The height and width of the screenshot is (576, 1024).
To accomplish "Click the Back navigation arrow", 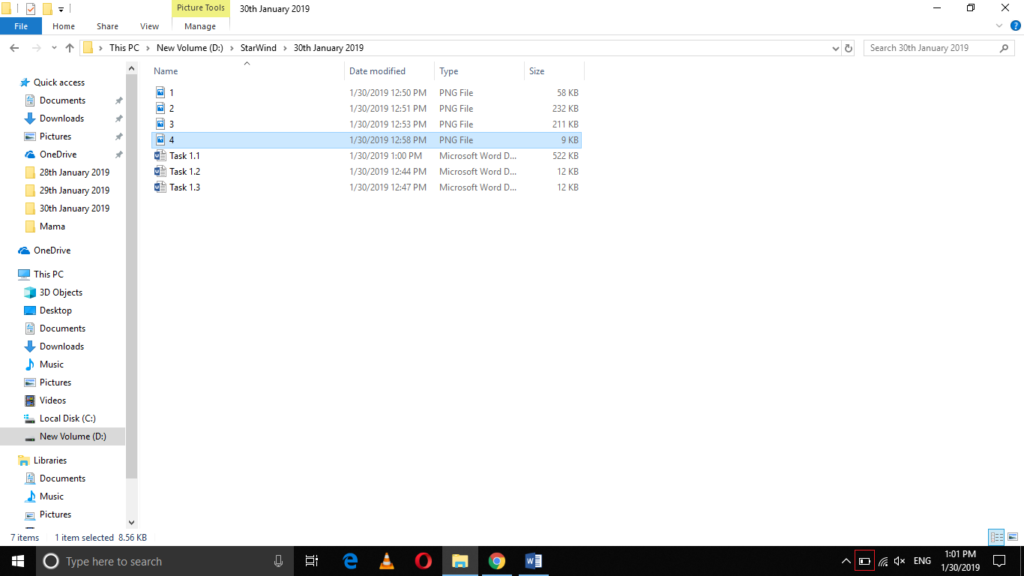I will point(14,48).
